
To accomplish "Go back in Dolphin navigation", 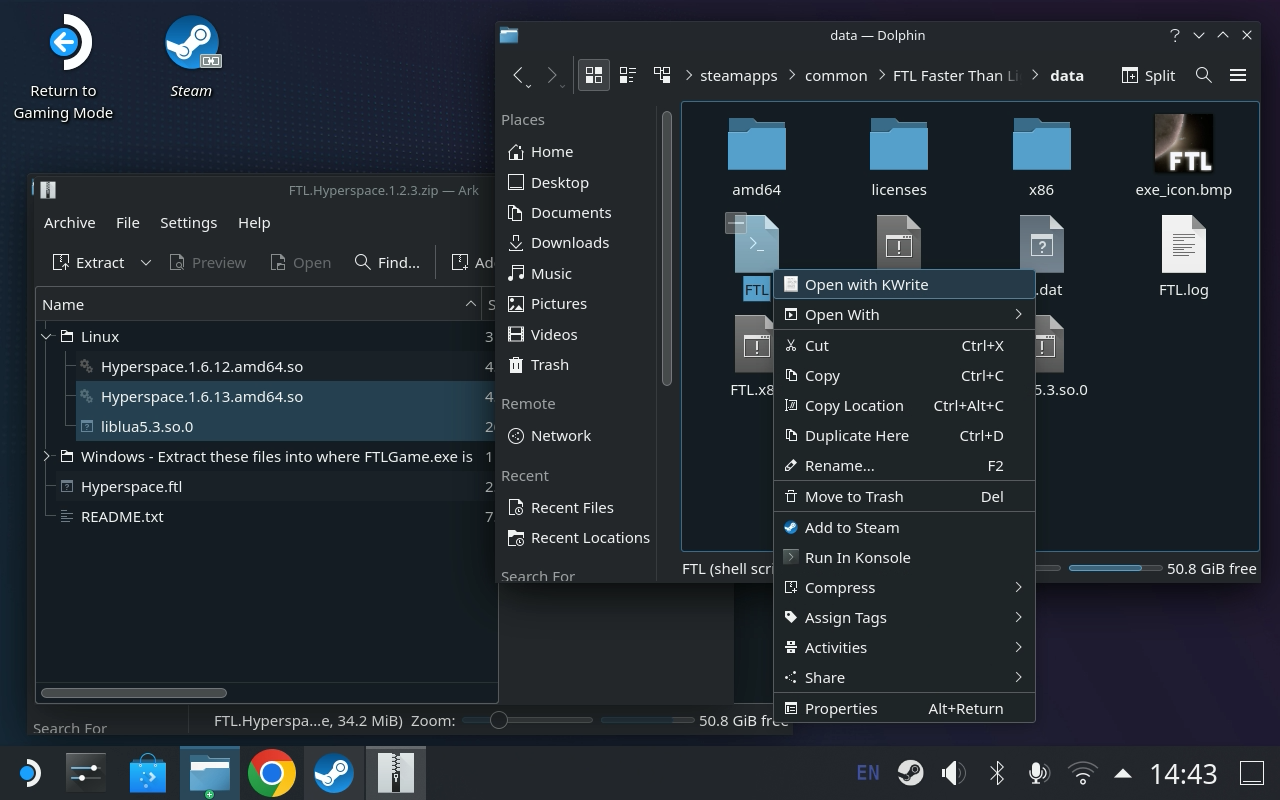I will (518, 75).
